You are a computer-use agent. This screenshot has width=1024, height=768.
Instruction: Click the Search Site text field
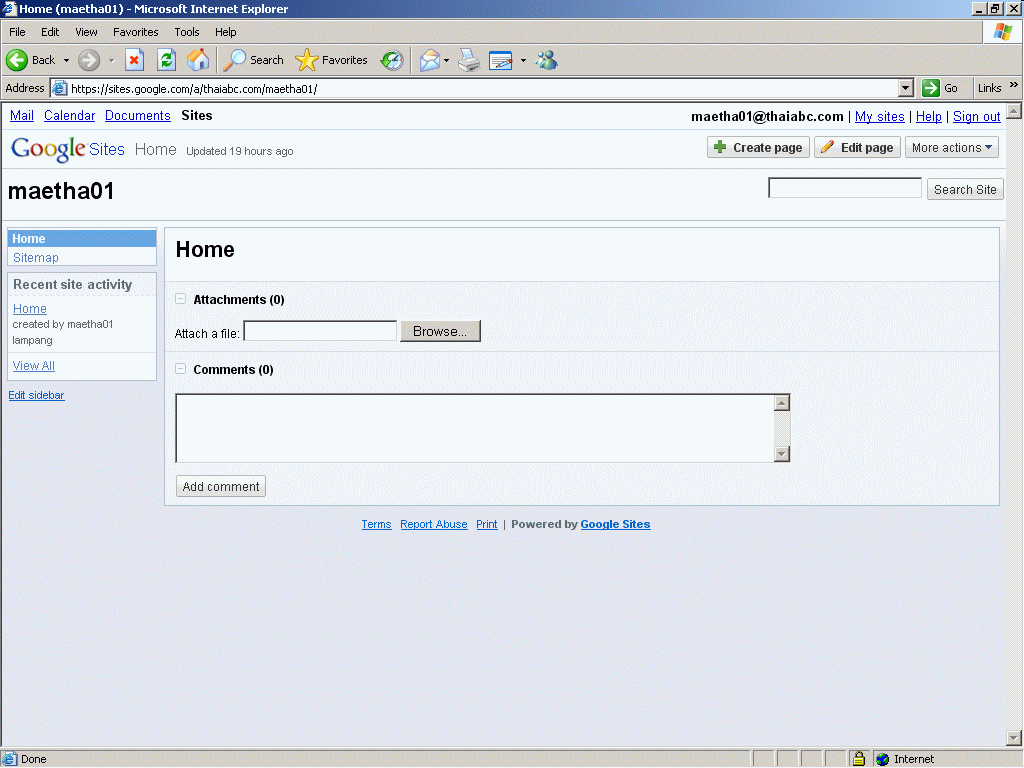(x=844, y=188)
